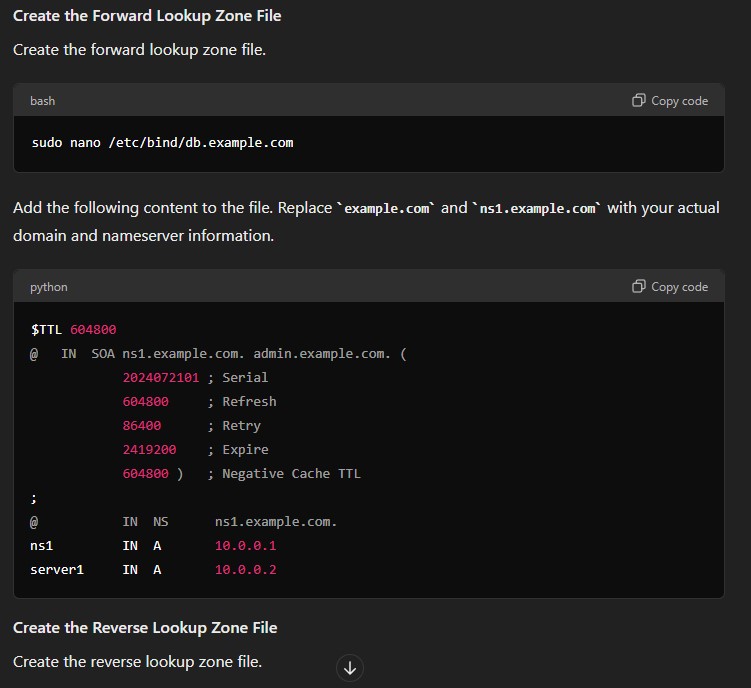
Task: Click the serial number 2024072101
Action: click(161, 378)
